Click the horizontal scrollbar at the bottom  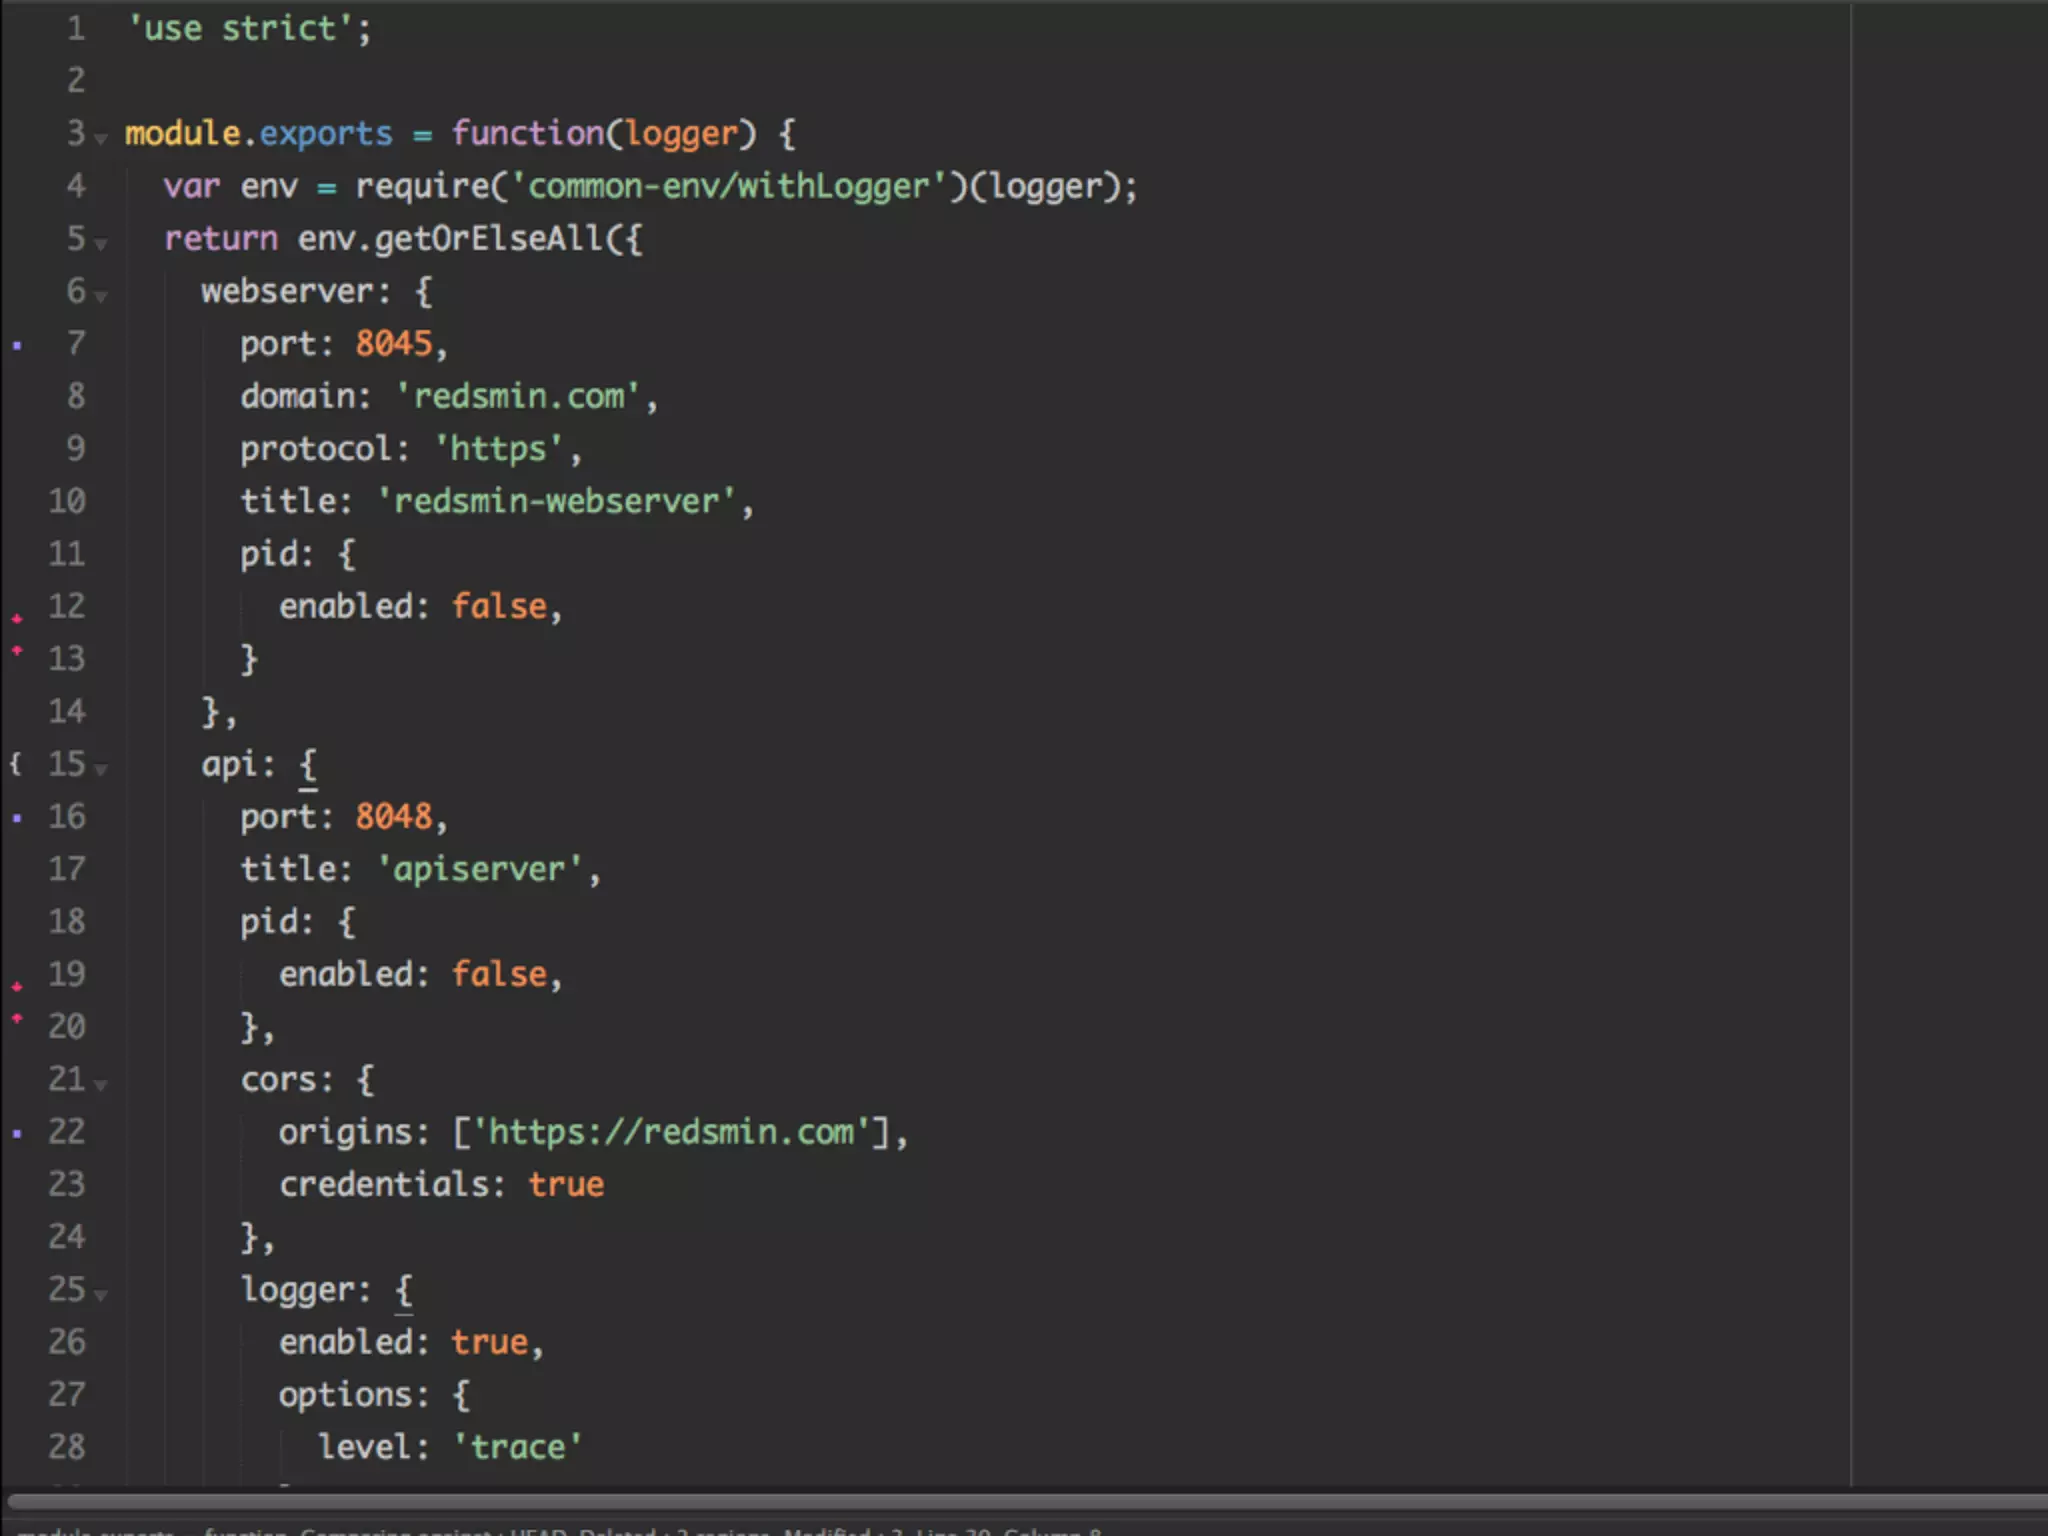point(1024,1502)
